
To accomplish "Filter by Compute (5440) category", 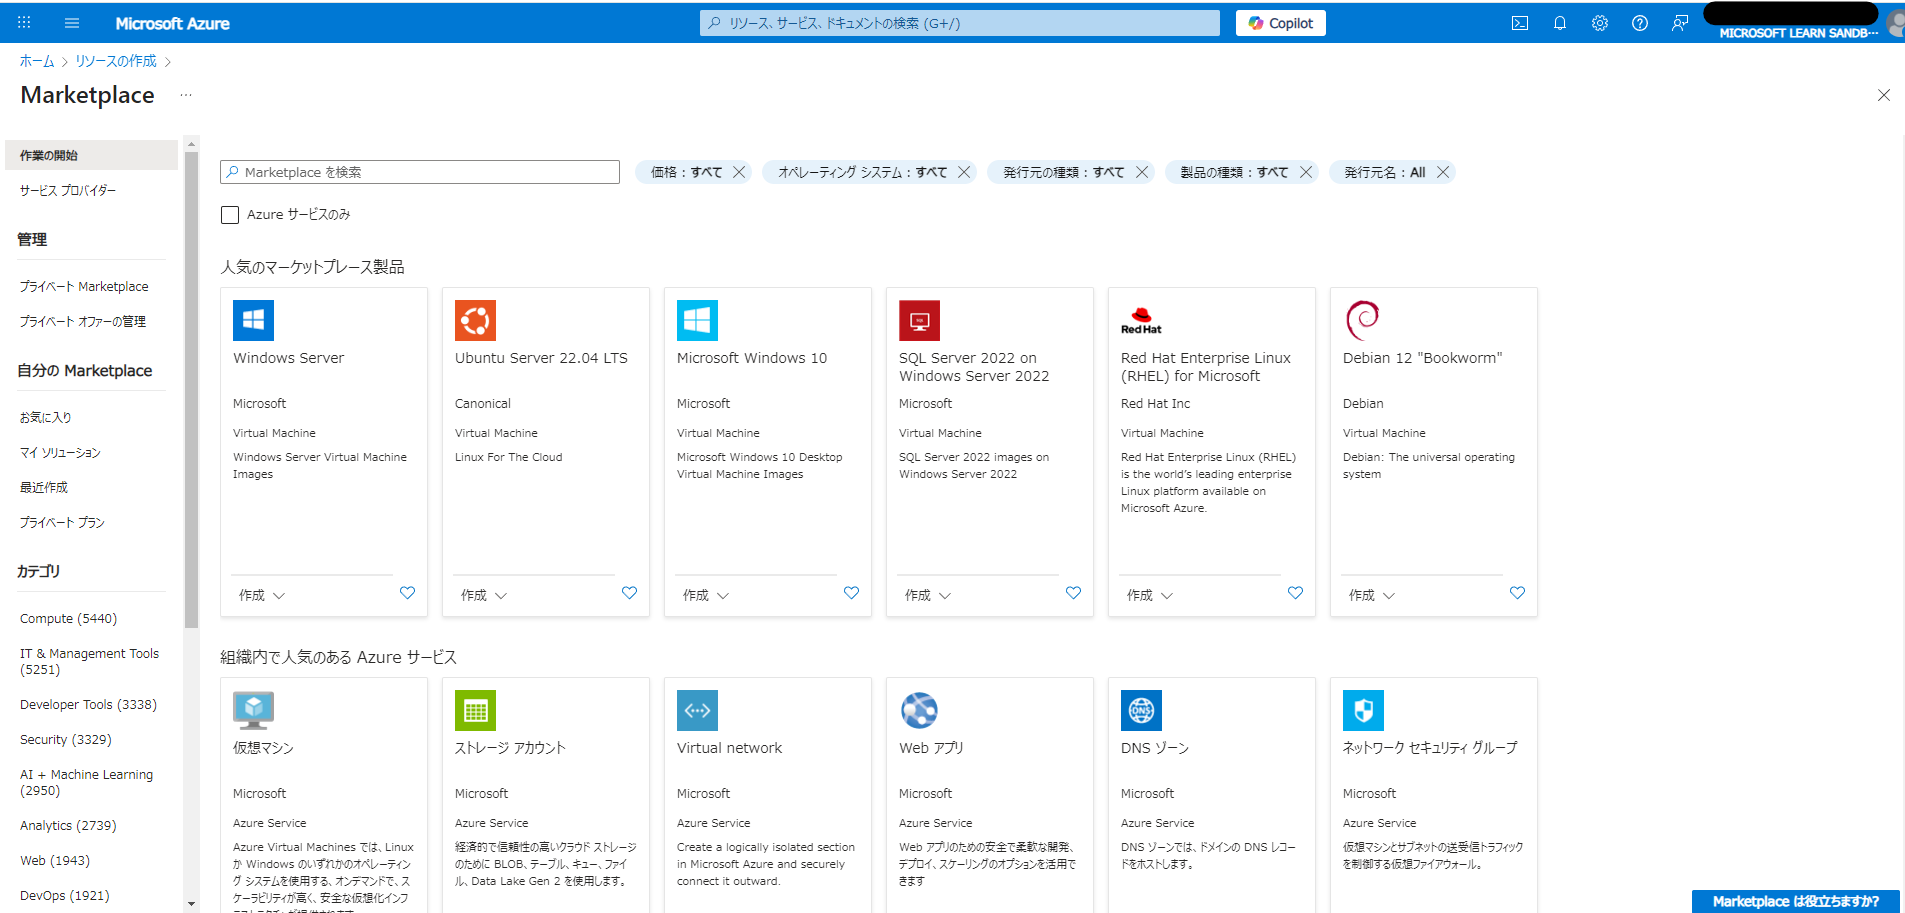I will click(x=68, y=618).
